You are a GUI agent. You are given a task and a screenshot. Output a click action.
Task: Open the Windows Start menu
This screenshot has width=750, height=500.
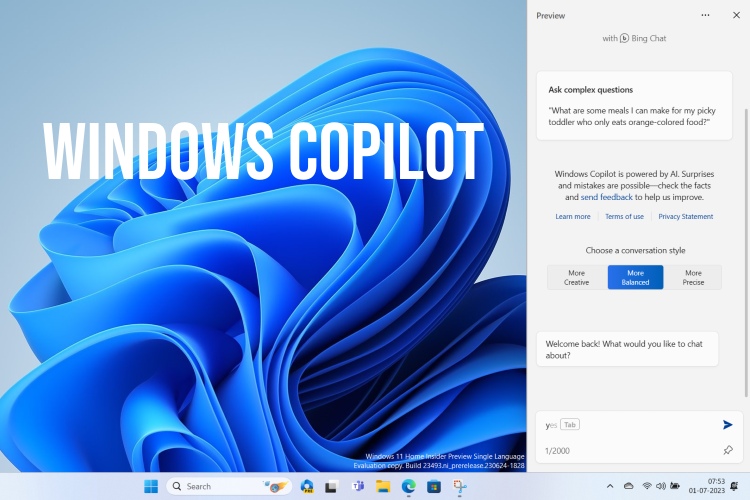(x=151, y=486)
